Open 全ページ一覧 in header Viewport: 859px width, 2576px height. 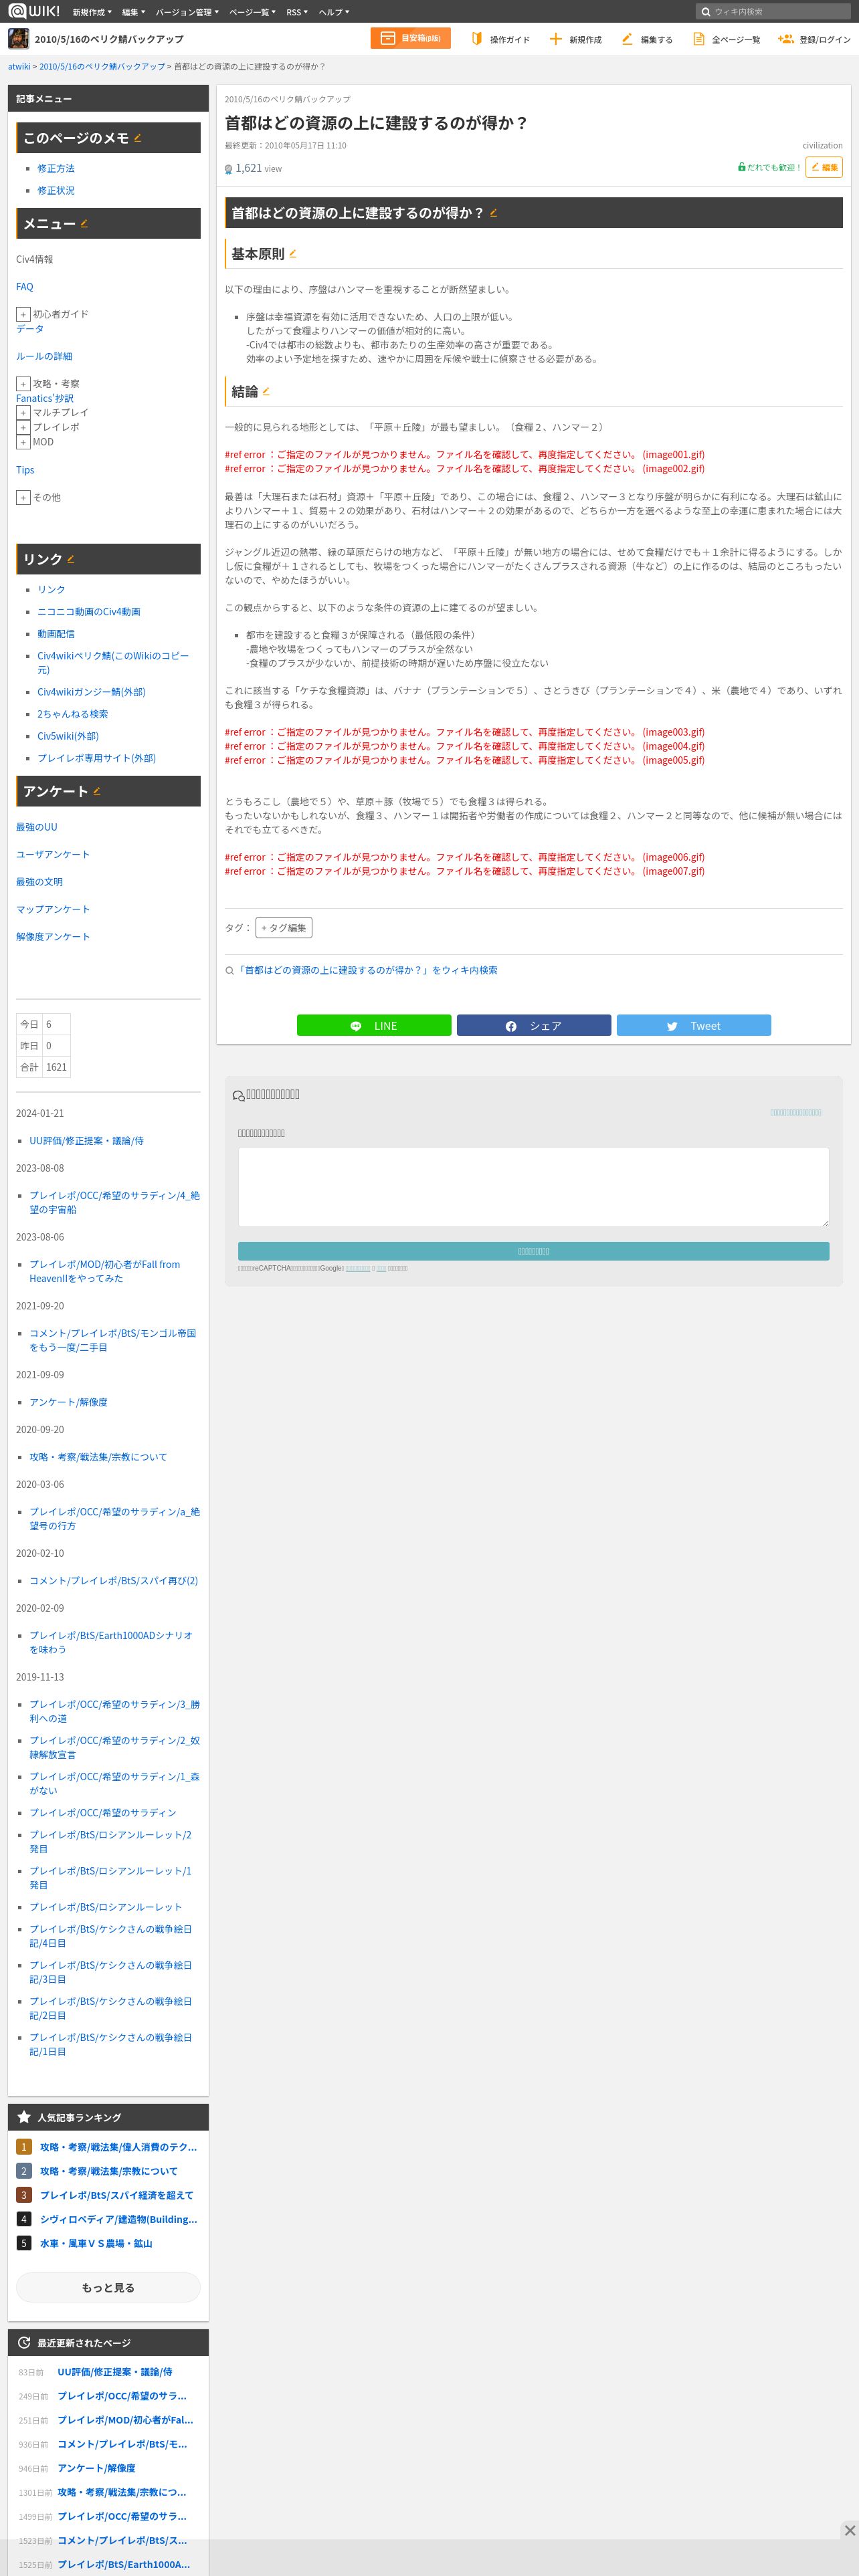click(x=727, y=39)
